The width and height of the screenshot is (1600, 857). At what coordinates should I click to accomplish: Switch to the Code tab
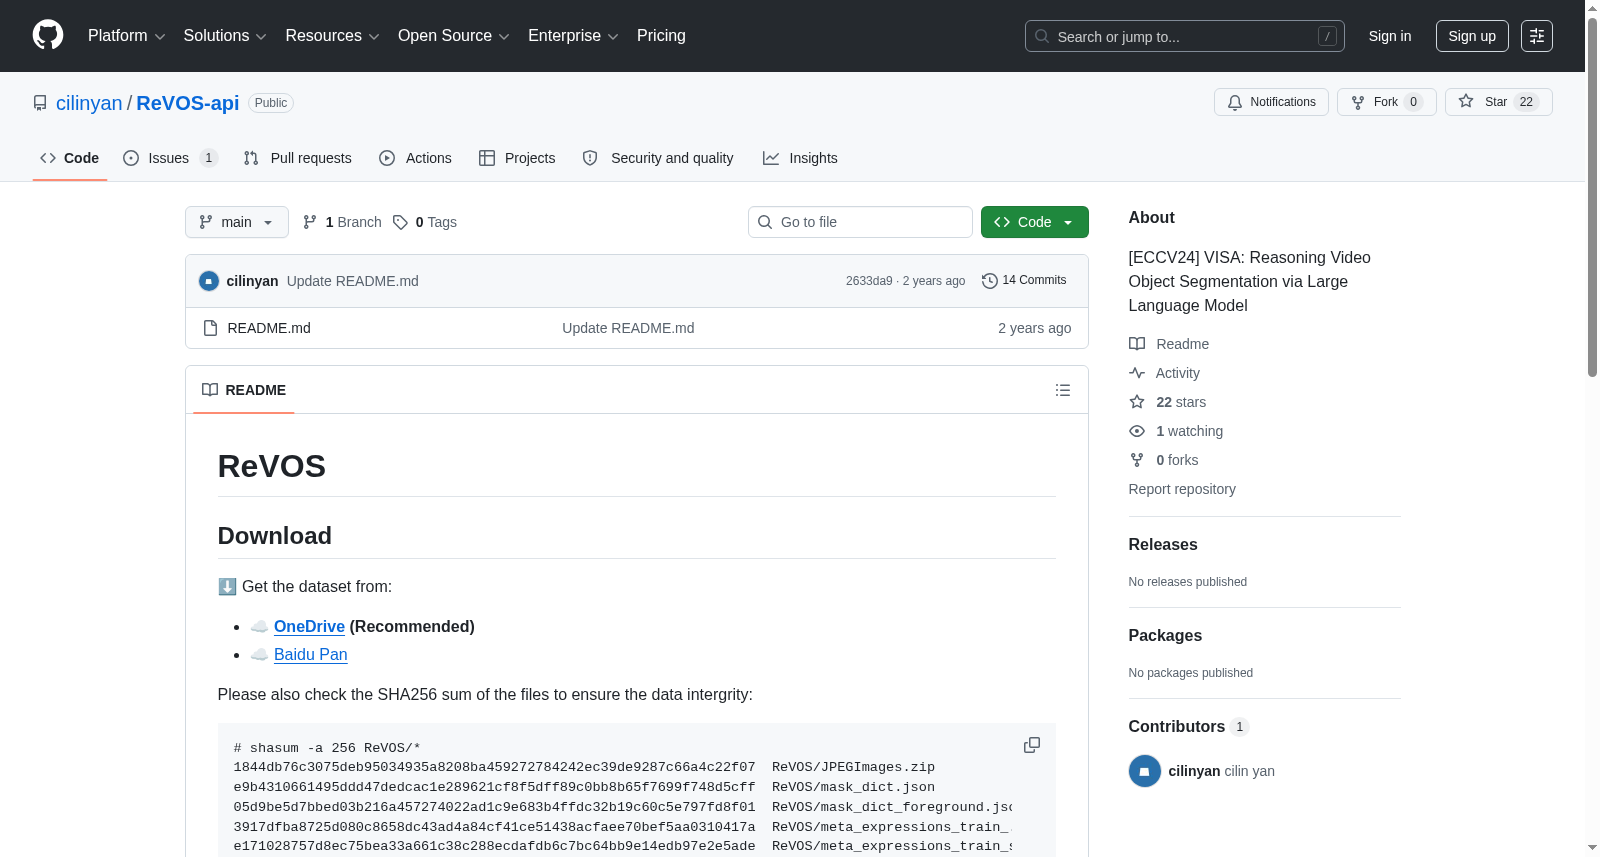coord(70,158)
